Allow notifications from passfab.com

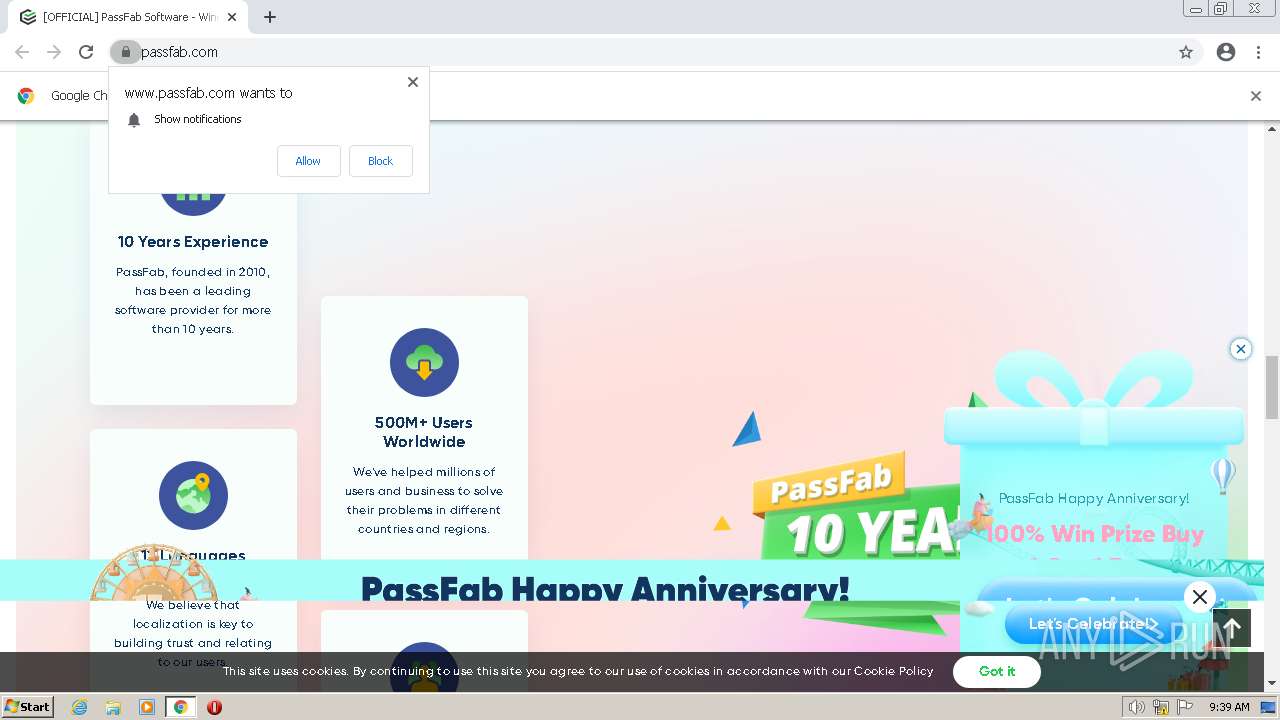pyautogui.click(x=308, y=161)
